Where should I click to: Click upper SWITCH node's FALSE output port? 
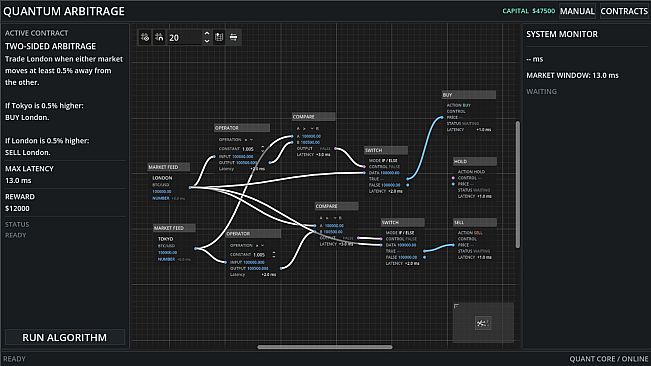(408, 185)
